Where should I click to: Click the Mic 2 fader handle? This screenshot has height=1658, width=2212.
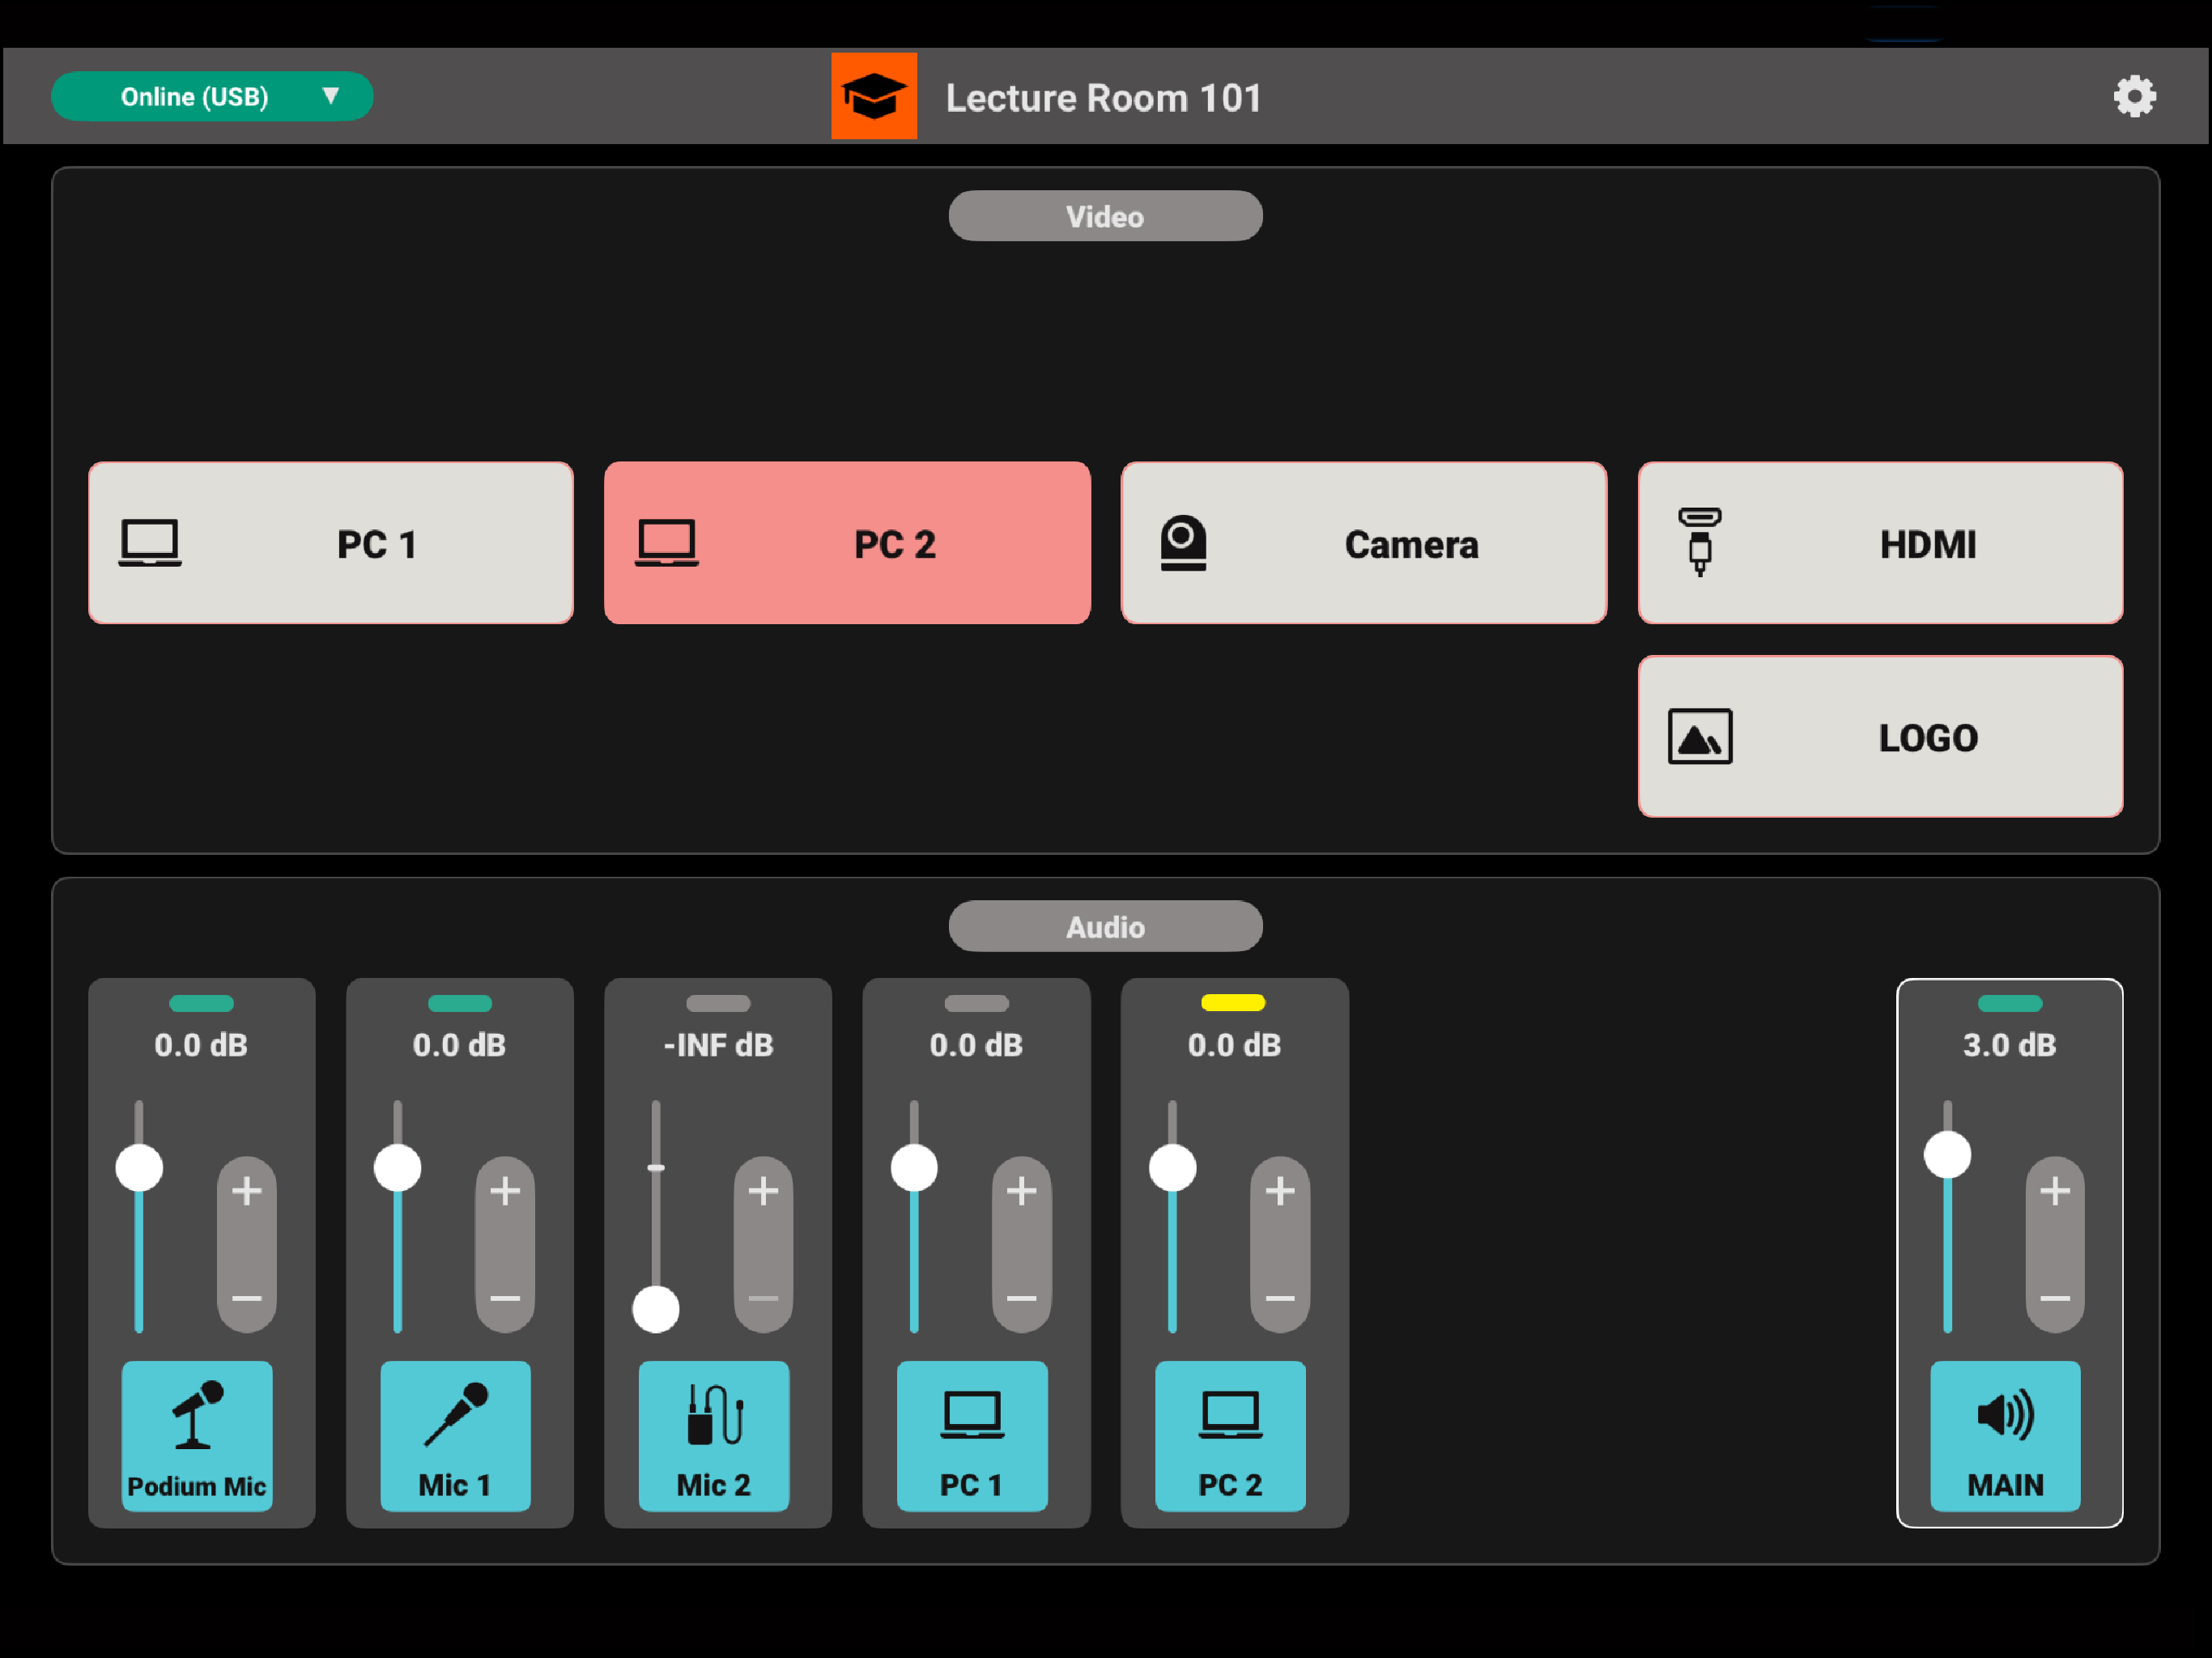coord(656,1309)
